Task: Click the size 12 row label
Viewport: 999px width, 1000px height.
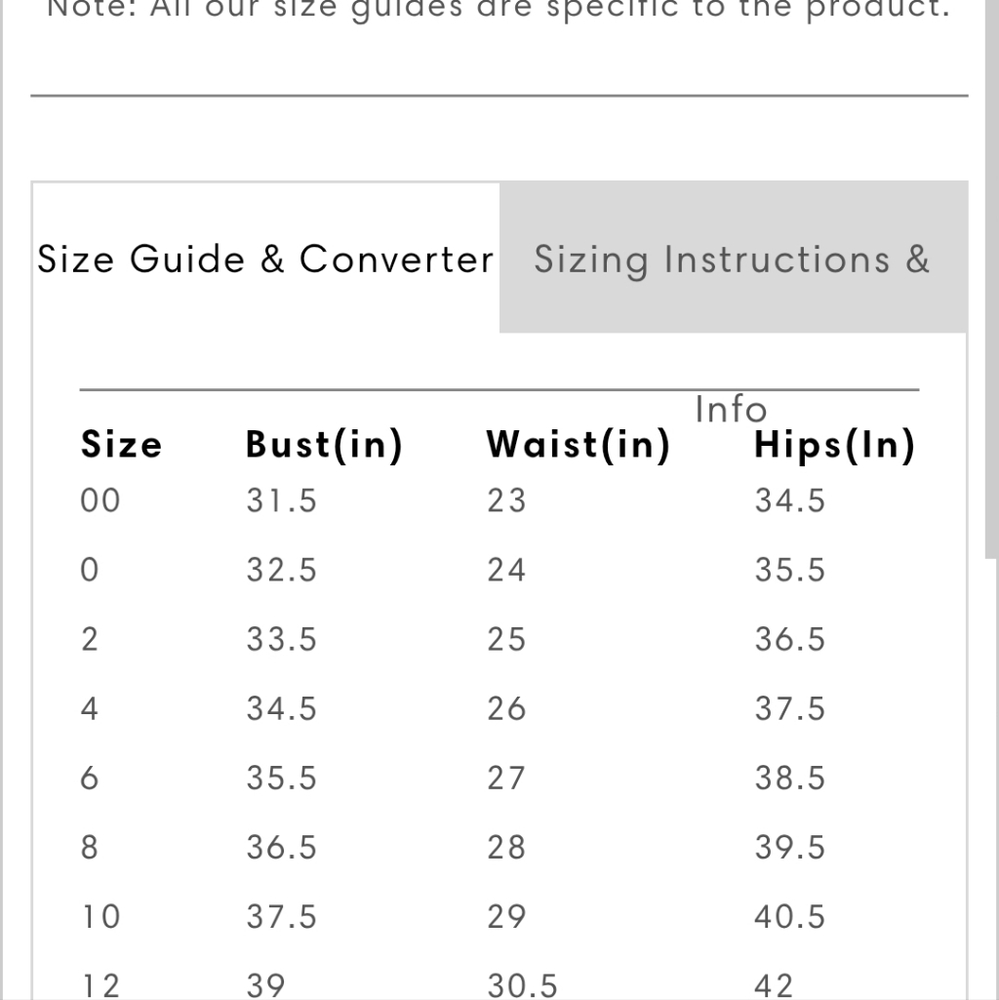Action: (100, 985)
